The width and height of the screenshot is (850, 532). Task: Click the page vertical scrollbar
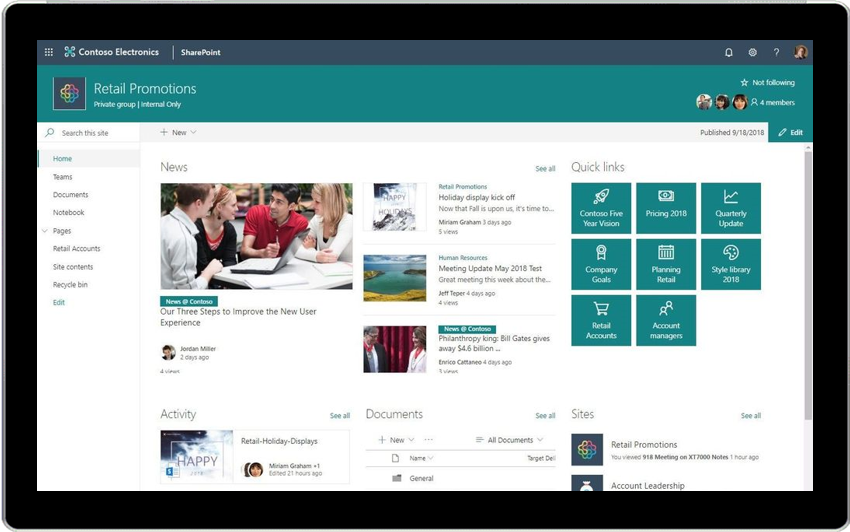point(808,285)
